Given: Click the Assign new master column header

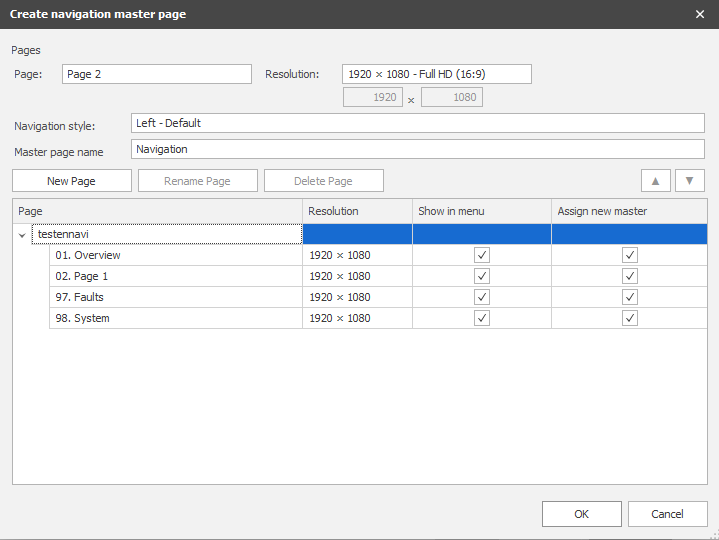Looking at the screenshot, I should [x=629, y=211].
